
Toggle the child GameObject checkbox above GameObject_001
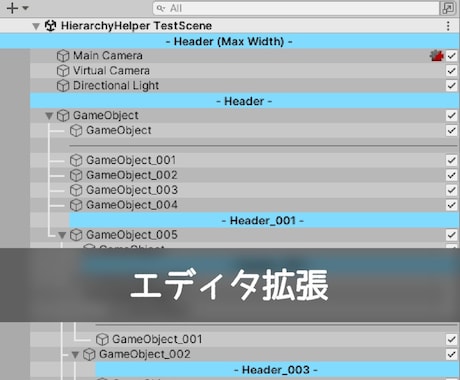click(x=452, y=130)
